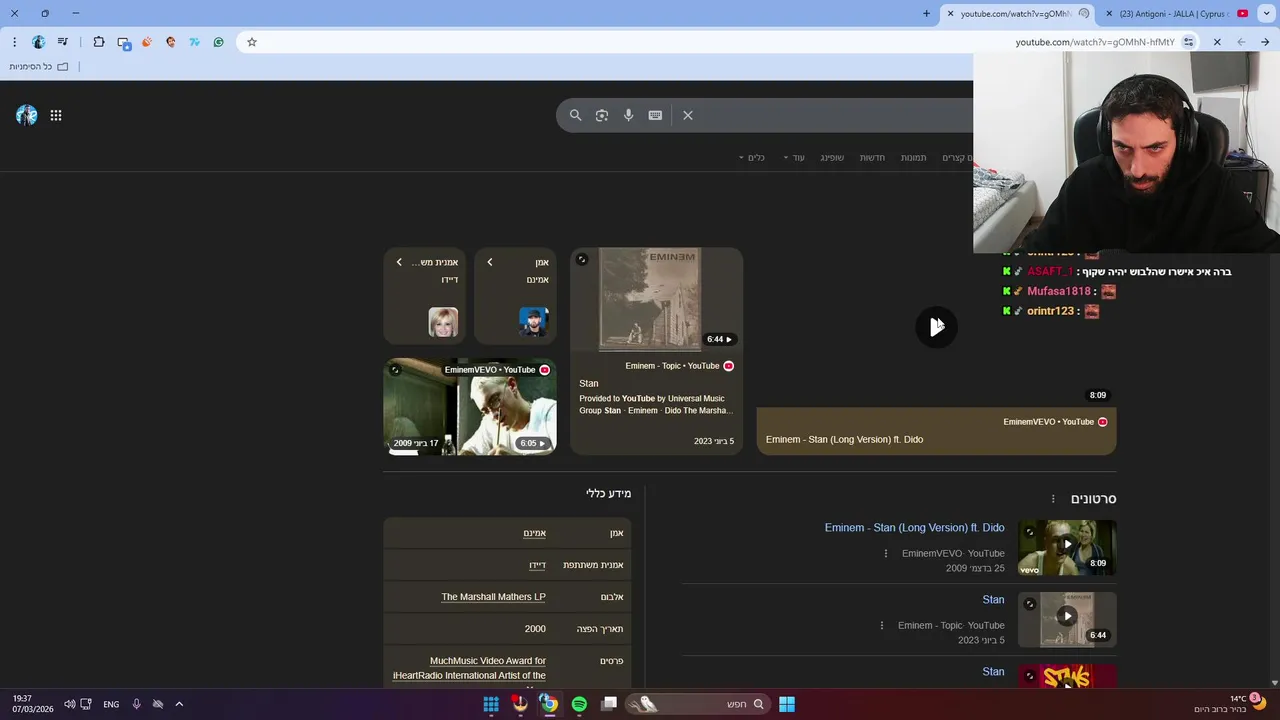
Task: Play the 6:44 Stan thumbnail in list
Action: click(x=1067, y=619)
